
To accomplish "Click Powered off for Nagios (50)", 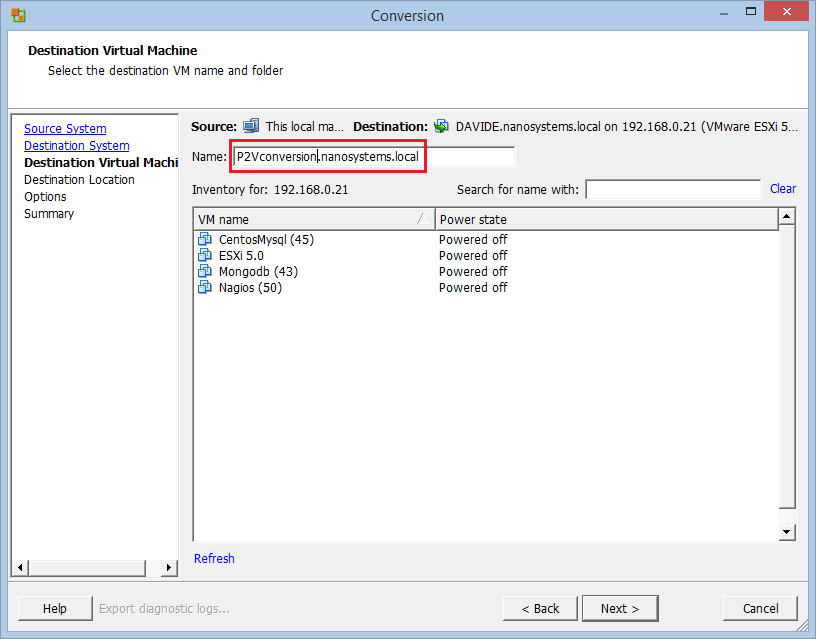I will coord(473,288).
